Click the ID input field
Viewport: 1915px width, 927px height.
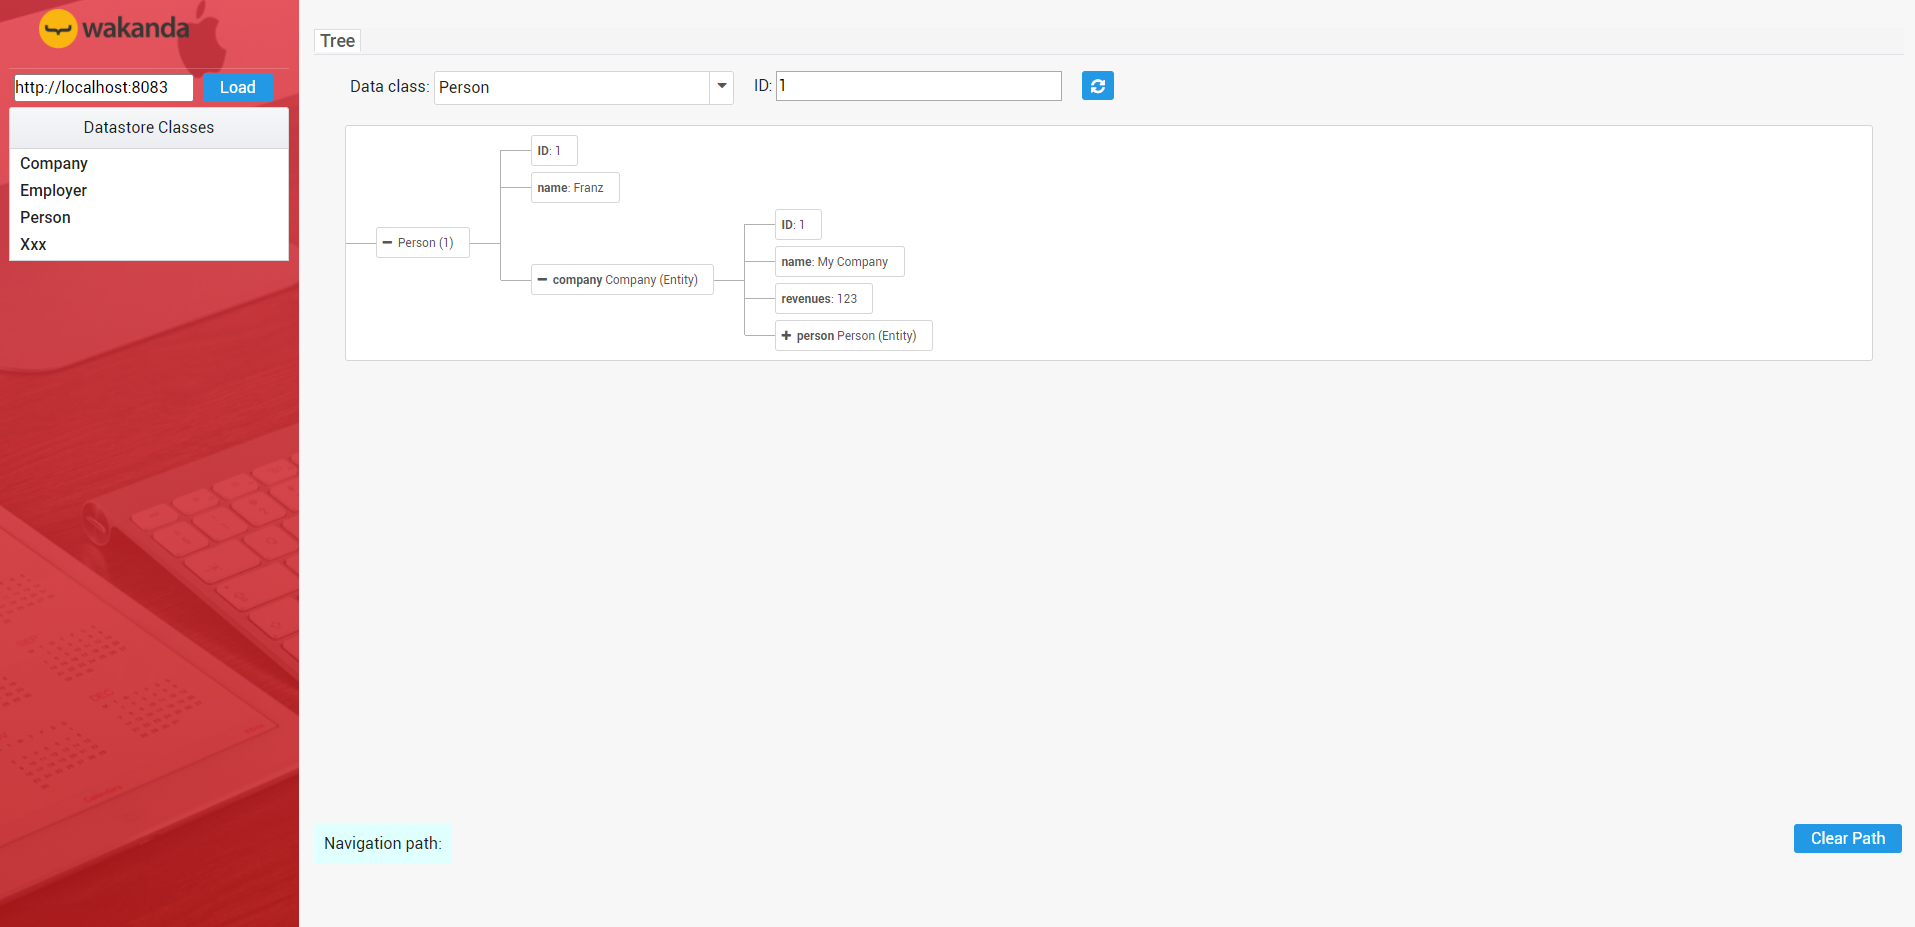(x=917, y=85)
